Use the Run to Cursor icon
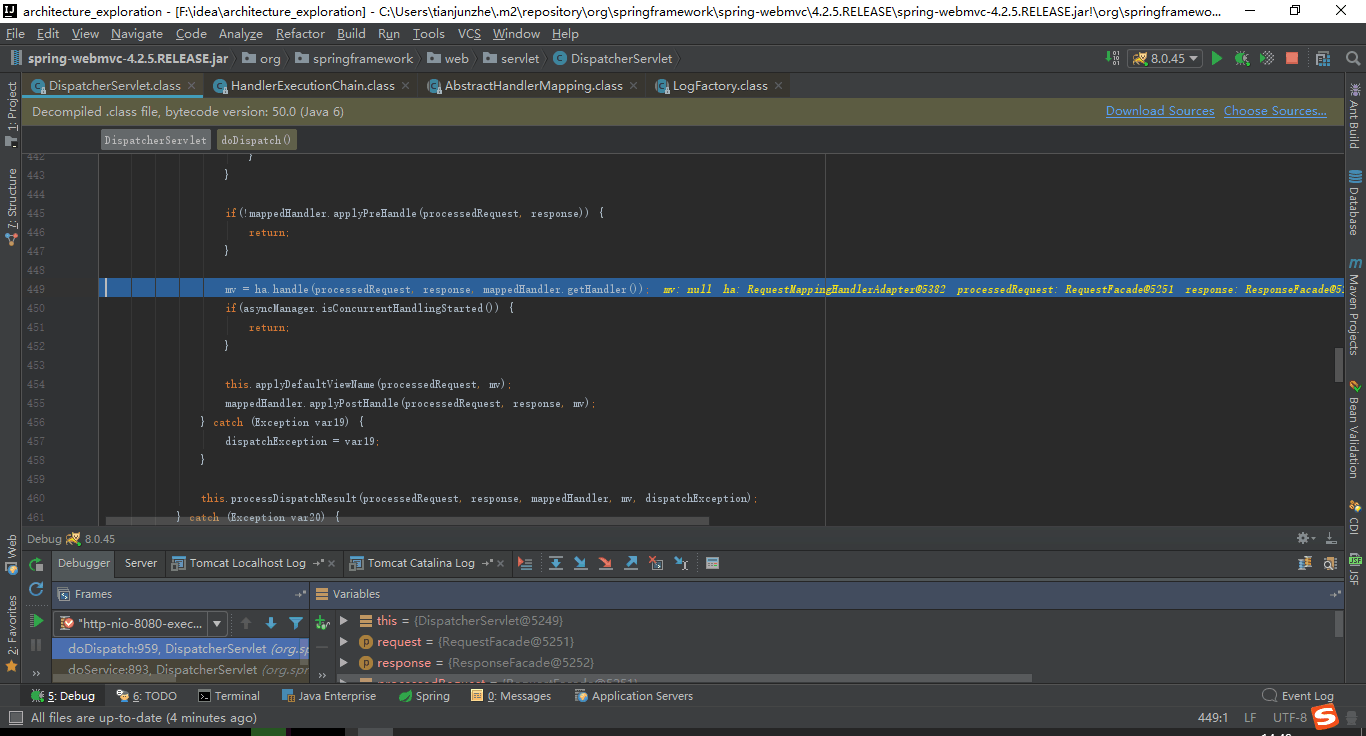 681,563
